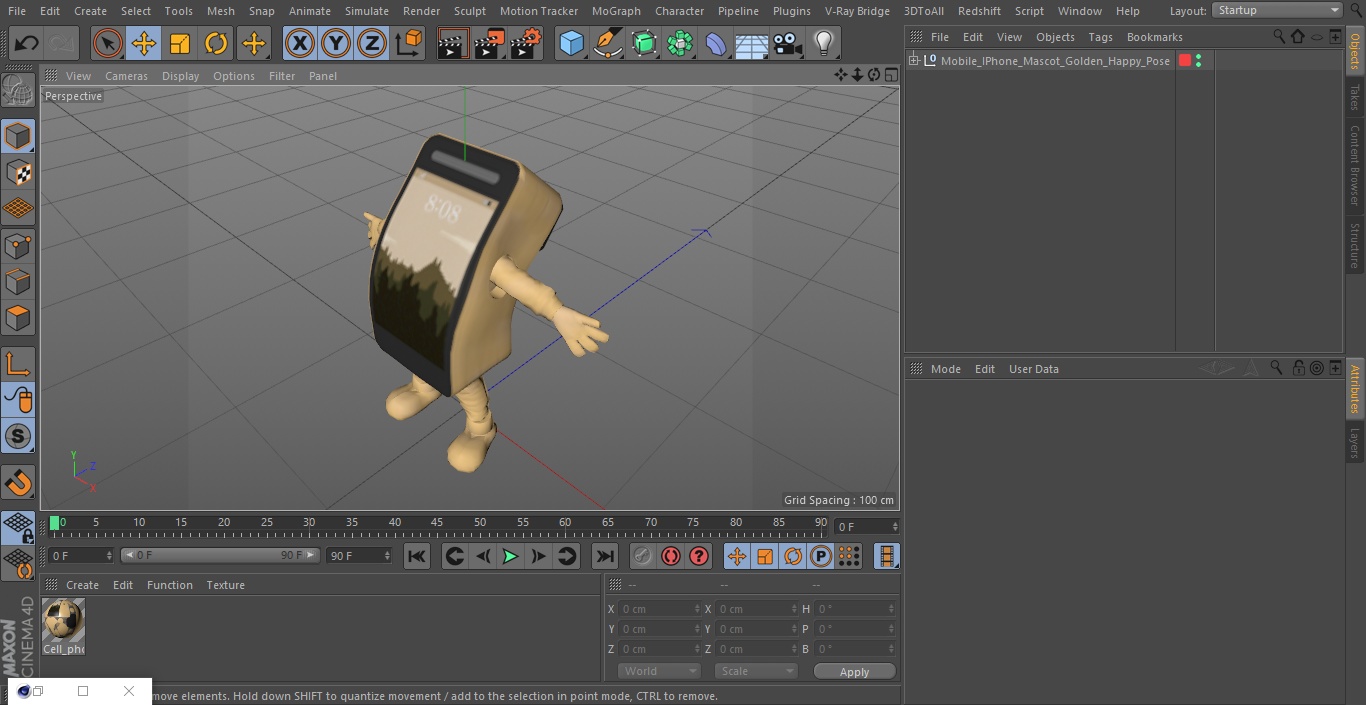
Task: Click the X position input field
Action: click(x=658, y=609)
